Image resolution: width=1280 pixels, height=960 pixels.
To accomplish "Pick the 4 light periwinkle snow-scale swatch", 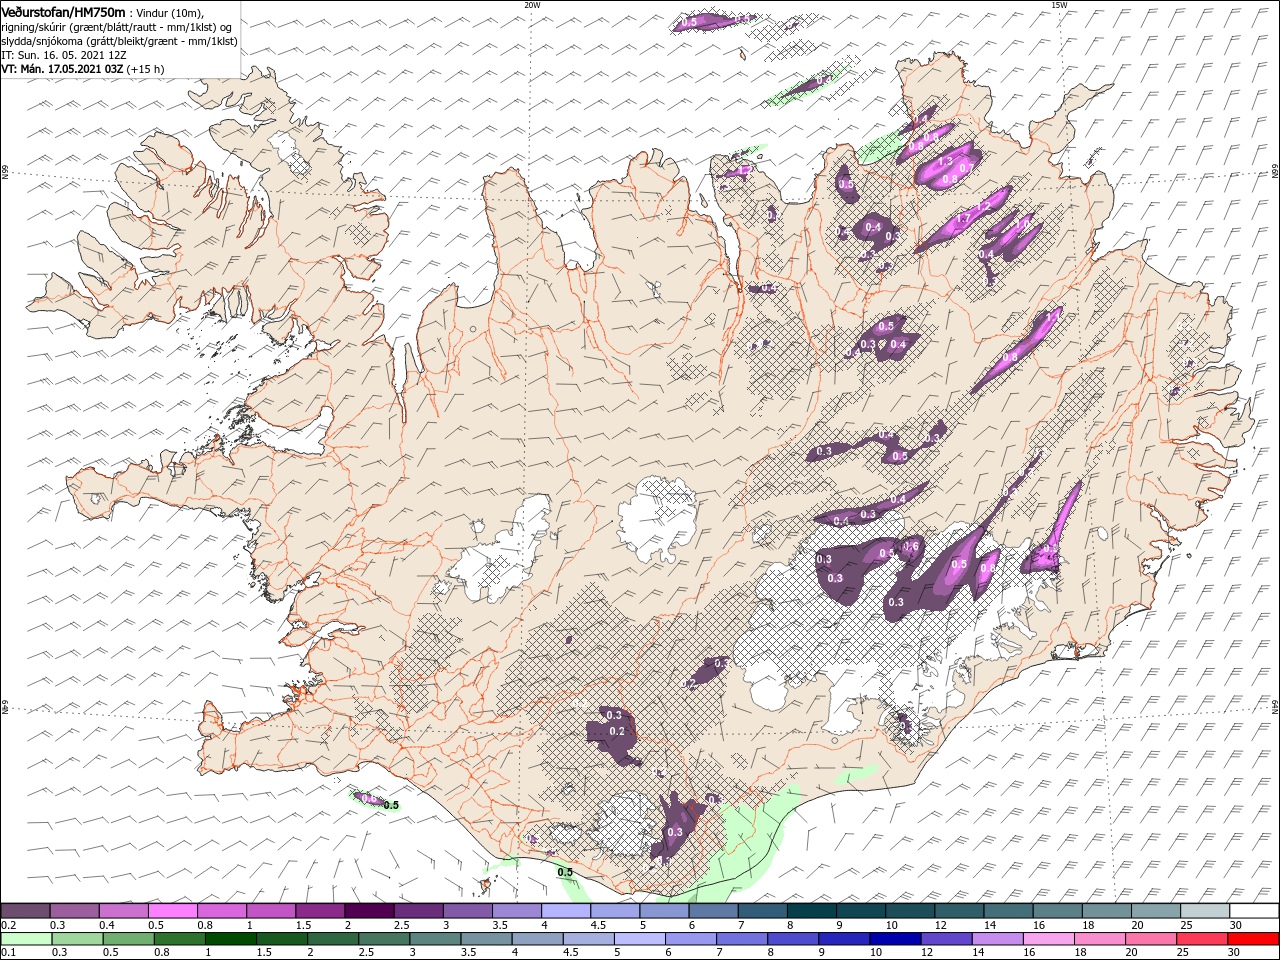I will 566,910.
